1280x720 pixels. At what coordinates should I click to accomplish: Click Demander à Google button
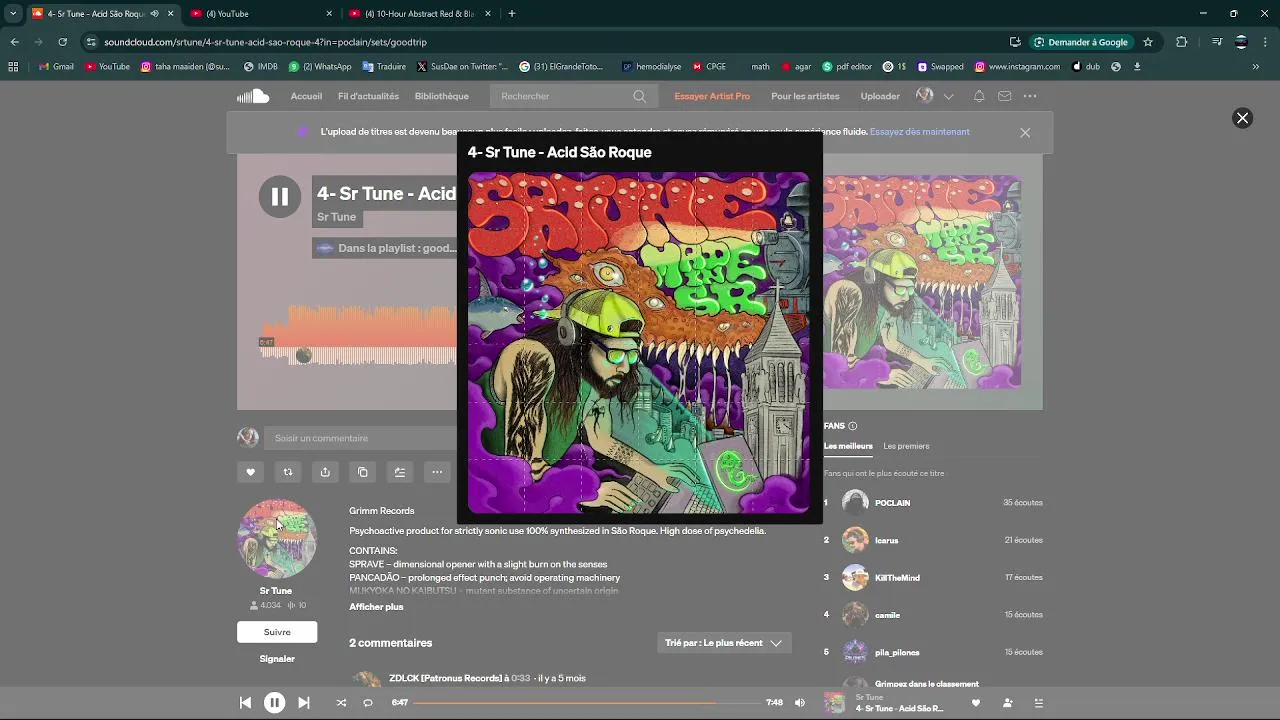(x=1081, y=42)
